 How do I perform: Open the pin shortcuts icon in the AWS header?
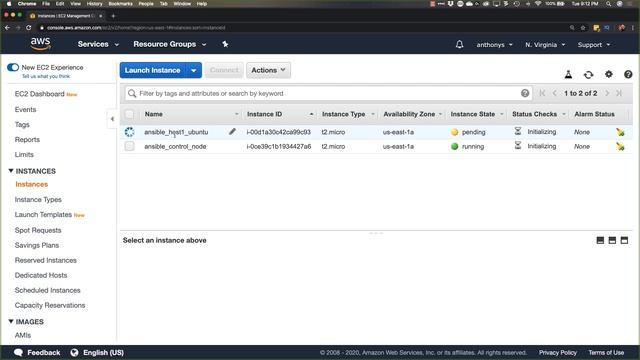pos(225,44)
